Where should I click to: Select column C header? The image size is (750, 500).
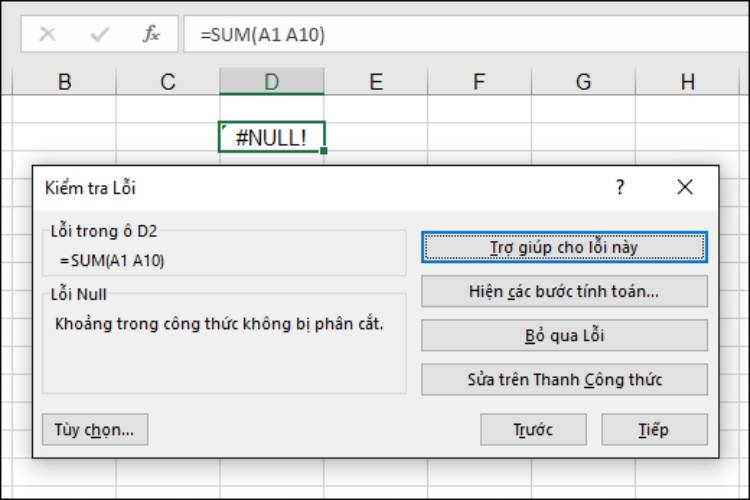(168, 82)
